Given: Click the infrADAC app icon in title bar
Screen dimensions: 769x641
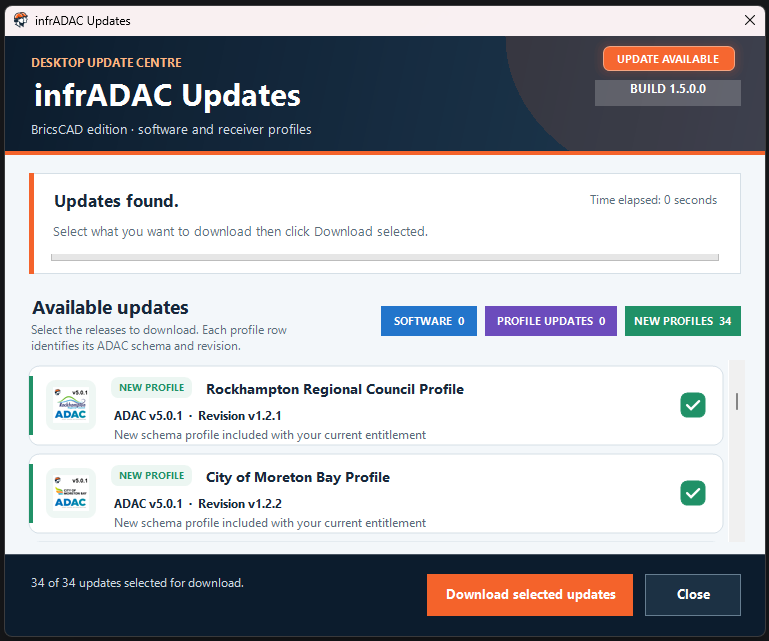Looking at the screenshot, I should pos(21,20).
